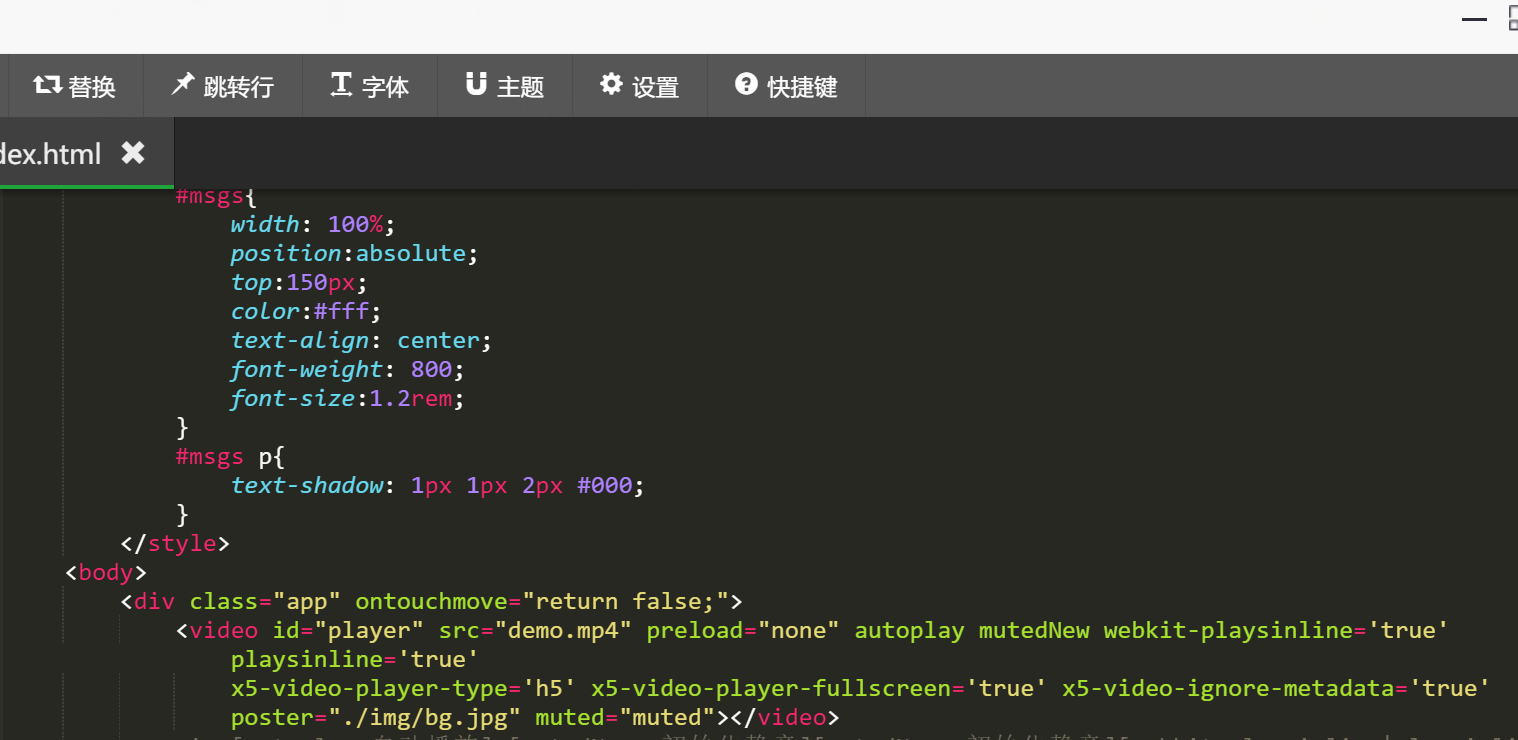Click the text-align: center line
The width and height of the screenshot is (1518, 740).
click(360, 341)
